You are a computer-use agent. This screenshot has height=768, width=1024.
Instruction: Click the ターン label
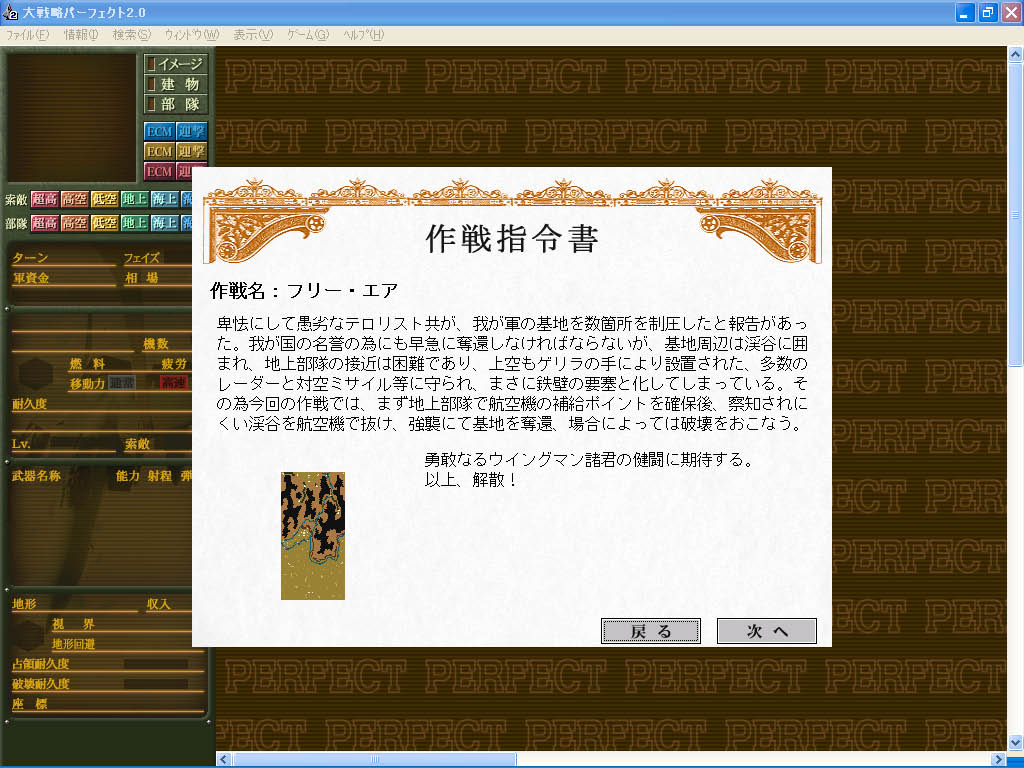click(30, 258)
